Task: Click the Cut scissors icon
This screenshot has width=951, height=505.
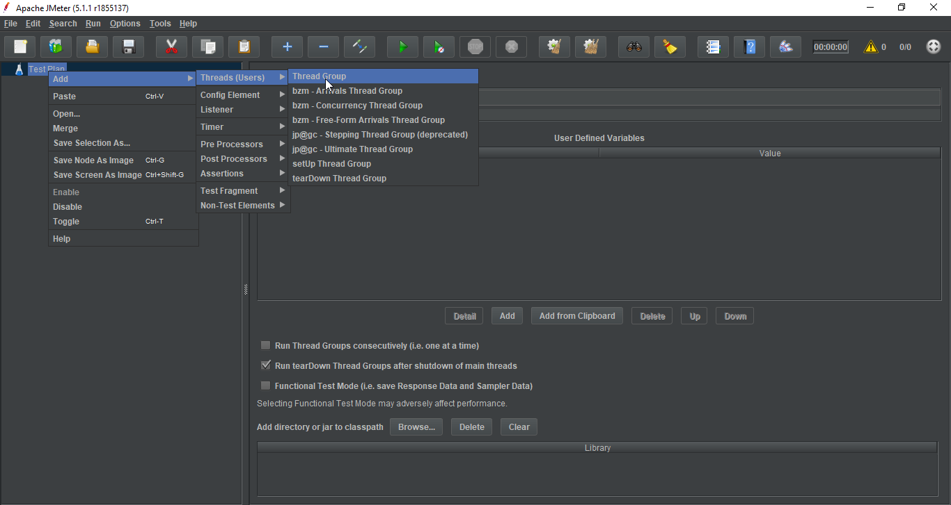Action: click(172, 47)
